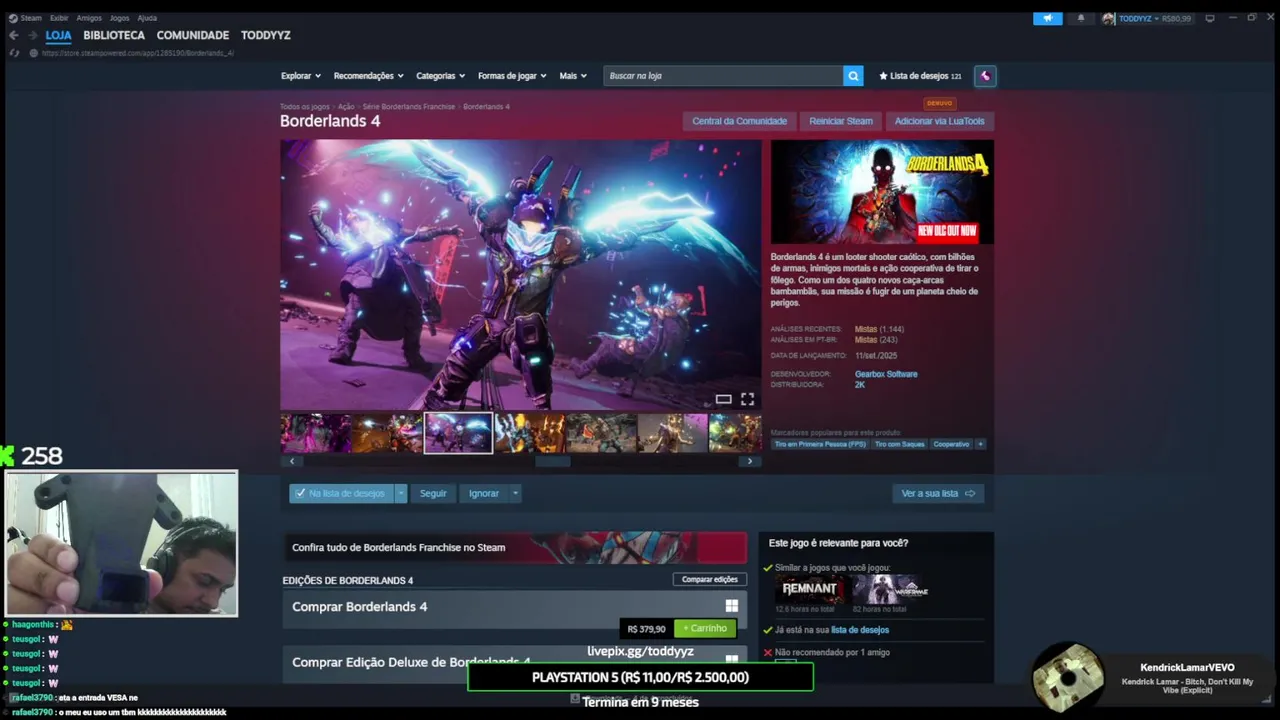Image resolution: width=1280 pixels, height=720 pixels.
Task: Toggle fullscreen on the screenshot viewer
Action: 747,399
